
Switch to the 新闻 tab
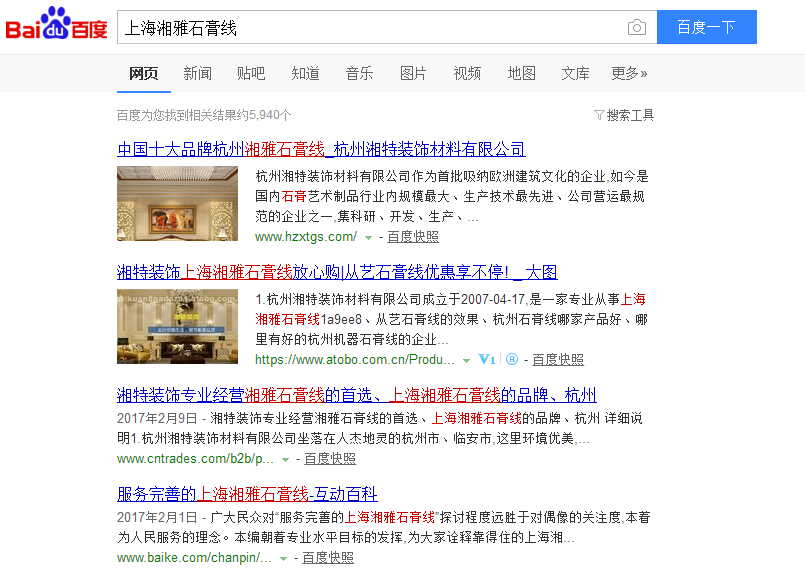(198, 73)
